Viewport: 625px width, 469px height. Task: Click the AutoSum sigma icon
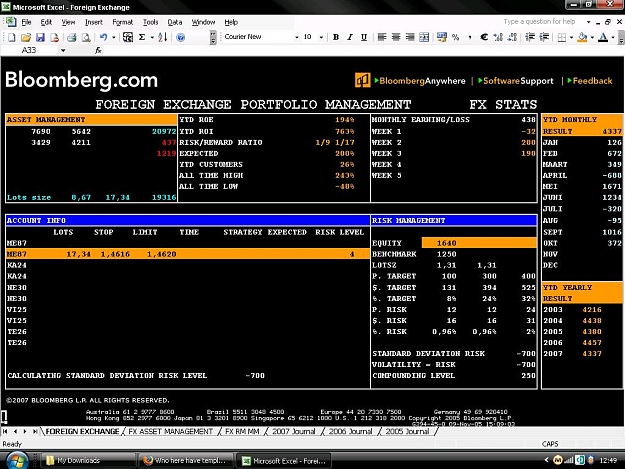point(142,37)
